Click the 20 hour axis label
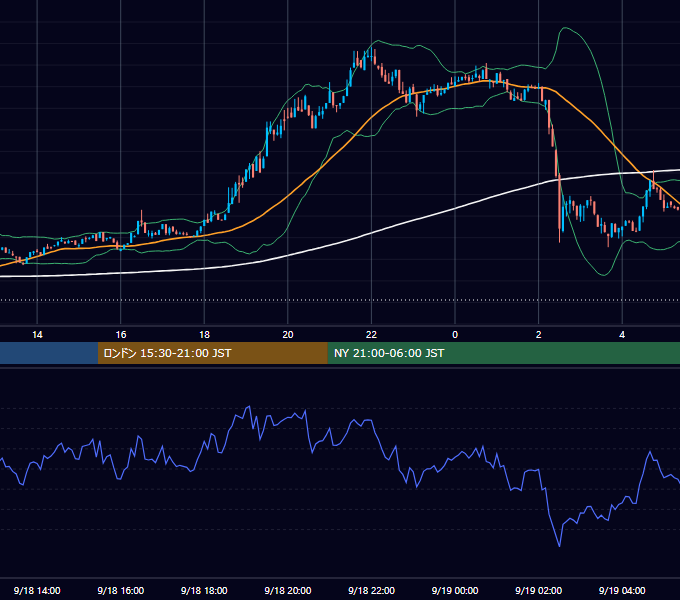The height and width of the screenshot is (600, 680). tap(288, 335)
